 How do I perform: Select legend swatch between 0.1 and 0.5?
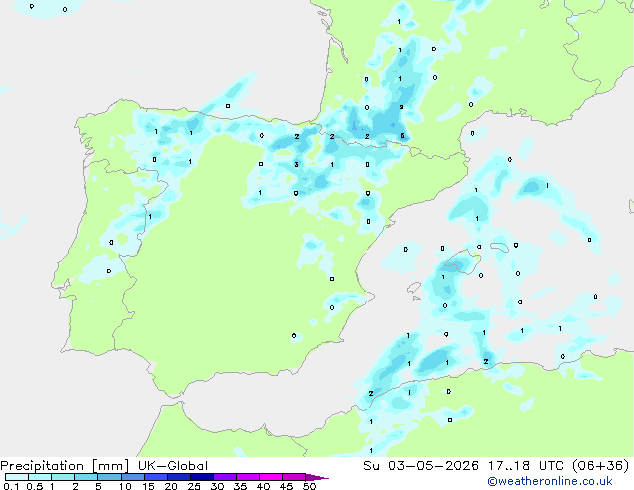pos(17,477)
